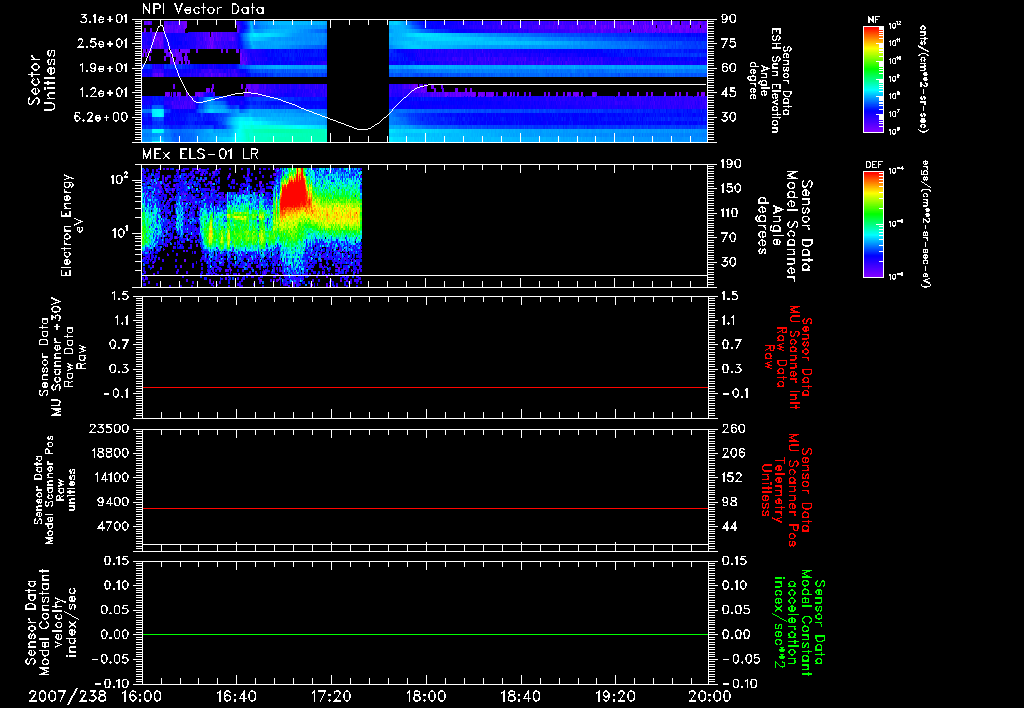The width and height of the screenshot is (1024, 708).
Task: Select the 18:40 time tick label
Action: [x=520, y=696]
